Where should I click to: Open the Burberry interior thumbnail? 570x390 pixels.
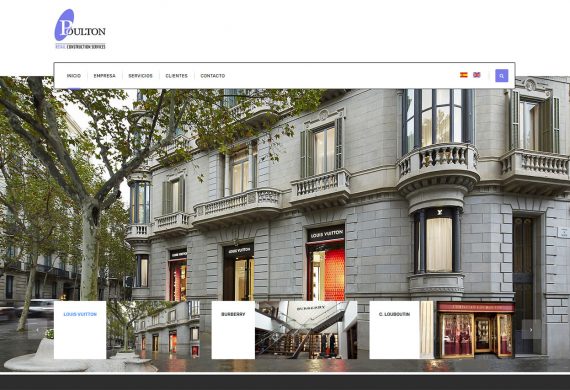click(306, 330)
